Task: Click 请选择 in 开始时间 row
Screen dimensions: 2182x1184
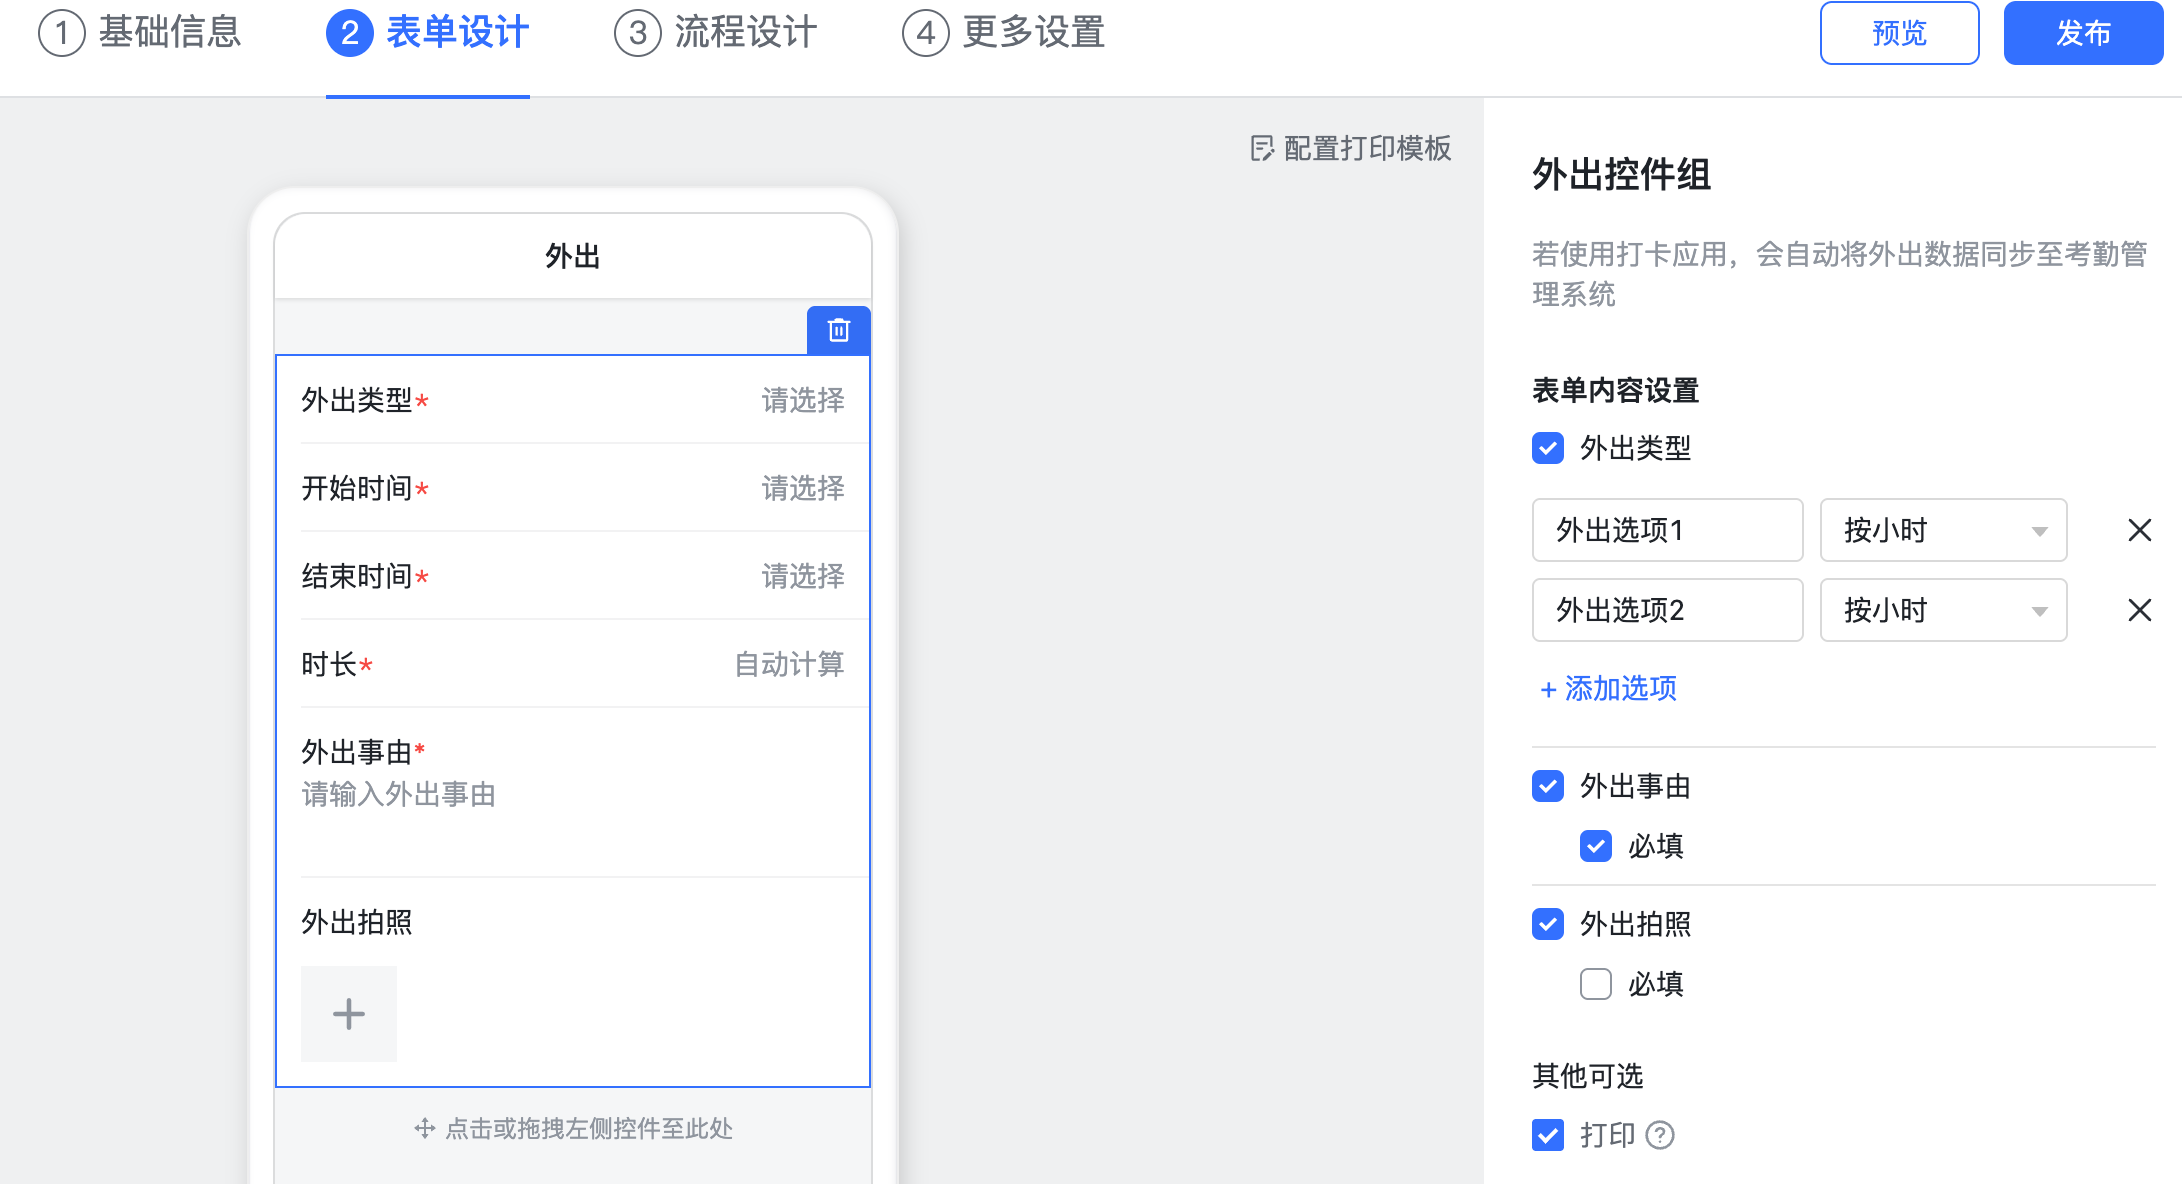Action: coord(802,488)
